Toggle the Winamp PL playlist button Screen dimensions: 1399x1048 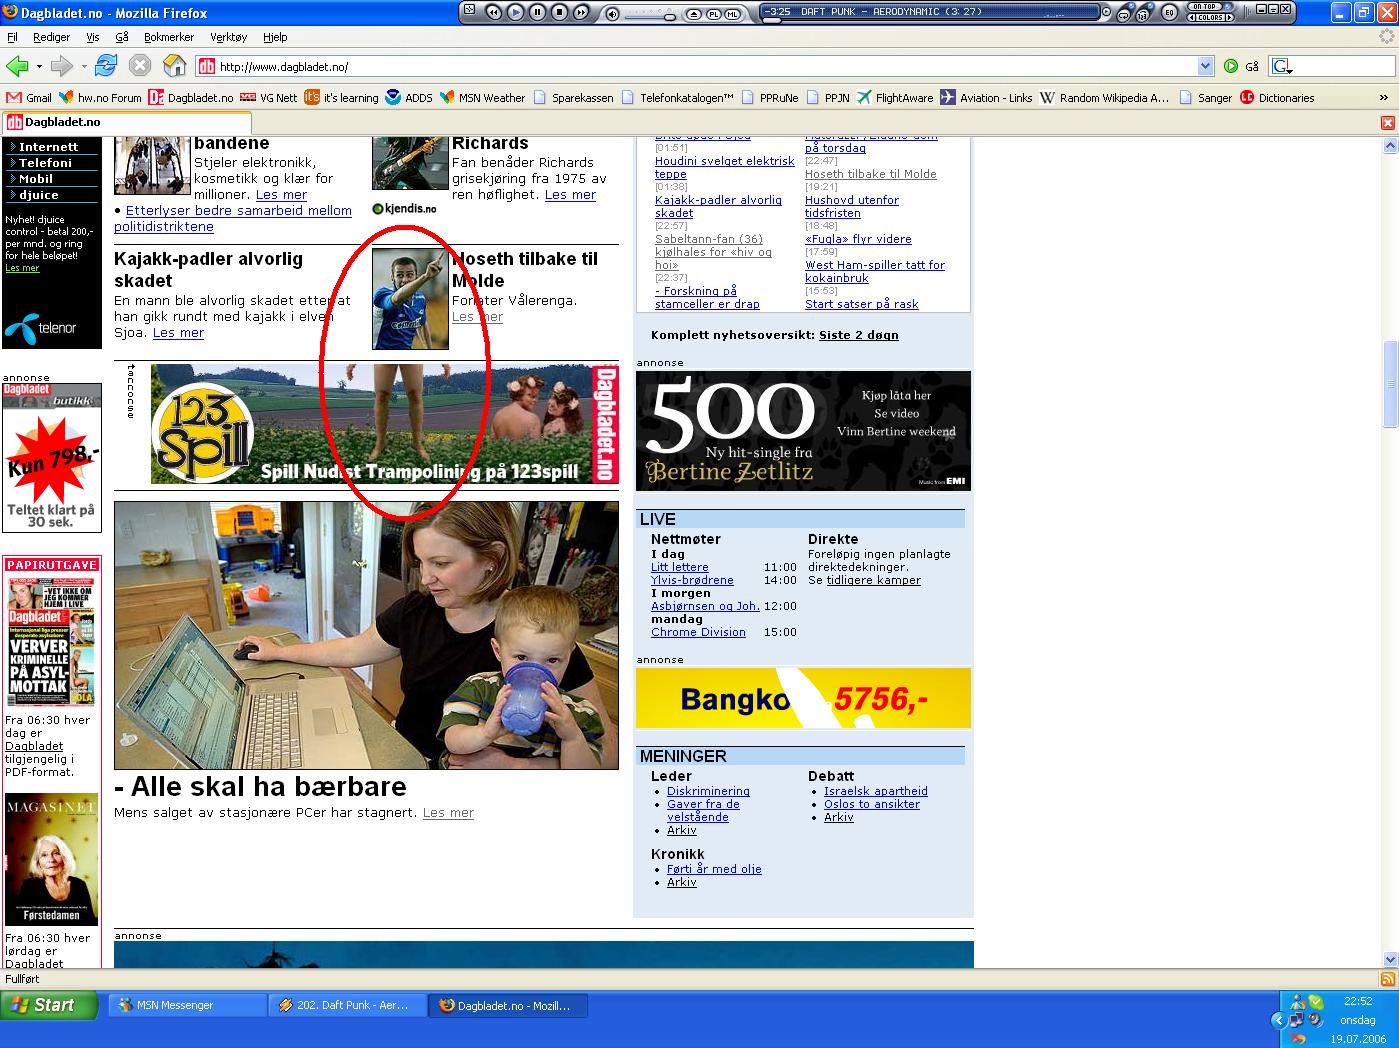pyautogui.click(x=714, y=14)
